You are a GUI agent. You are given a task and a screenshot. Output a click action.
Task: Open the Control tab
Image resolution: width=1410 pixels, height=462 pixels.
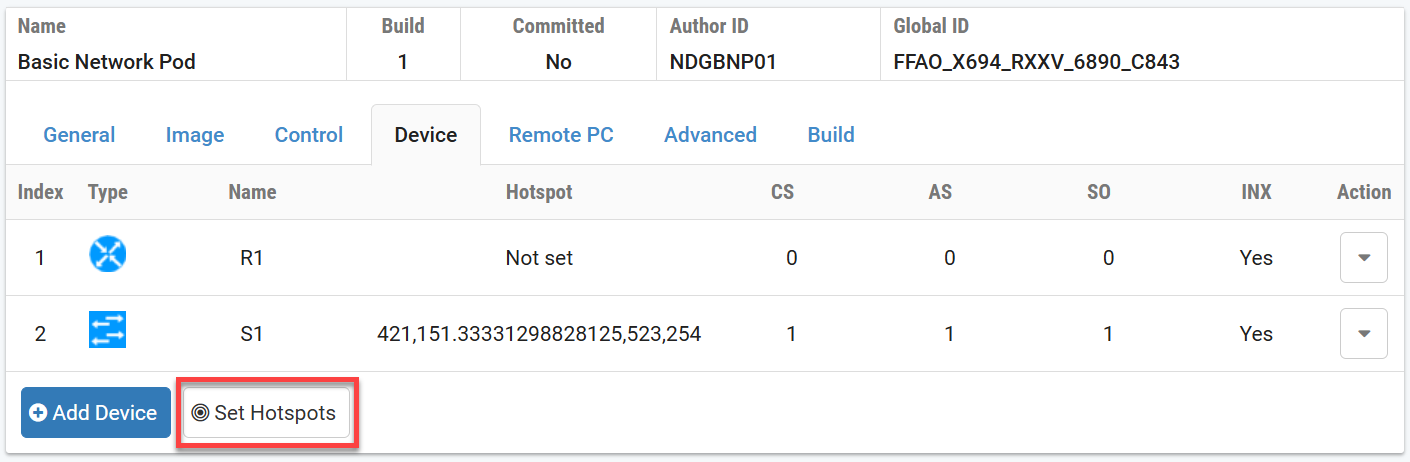click(309, 135)
